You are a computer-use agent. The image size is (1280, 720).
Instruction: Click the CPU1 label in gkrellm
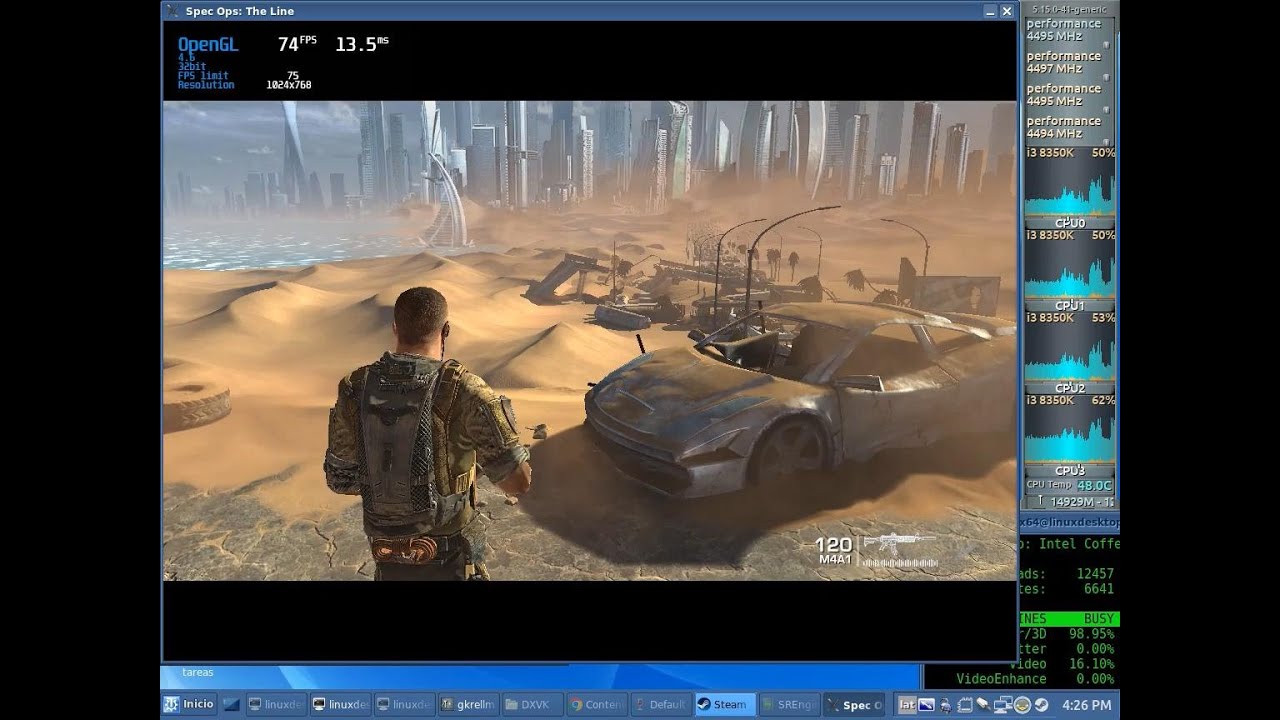coord(1069,305)
